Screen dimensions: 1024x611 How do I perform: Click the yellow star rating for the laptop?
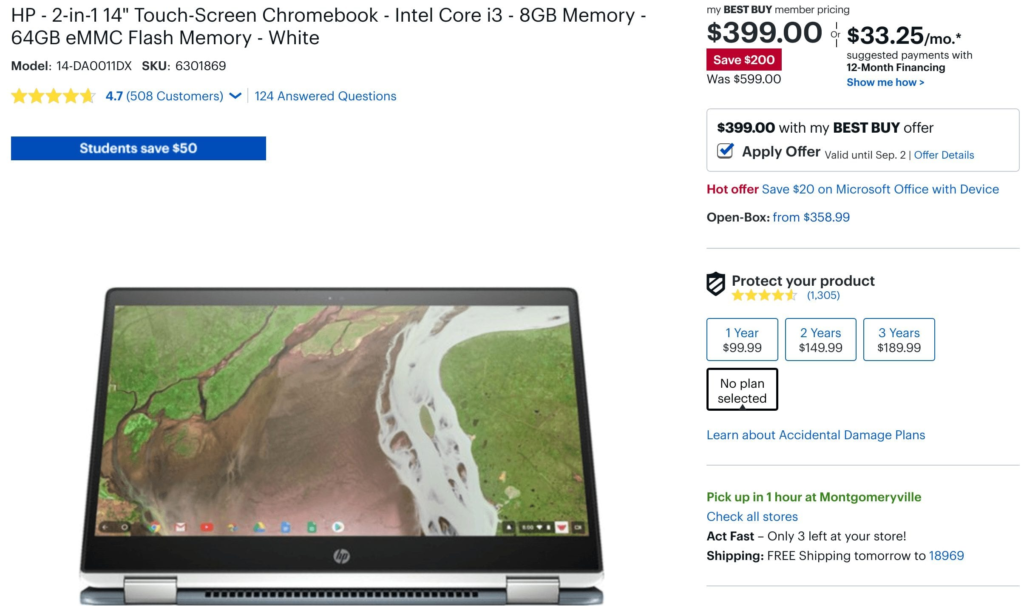coord(53,97)
